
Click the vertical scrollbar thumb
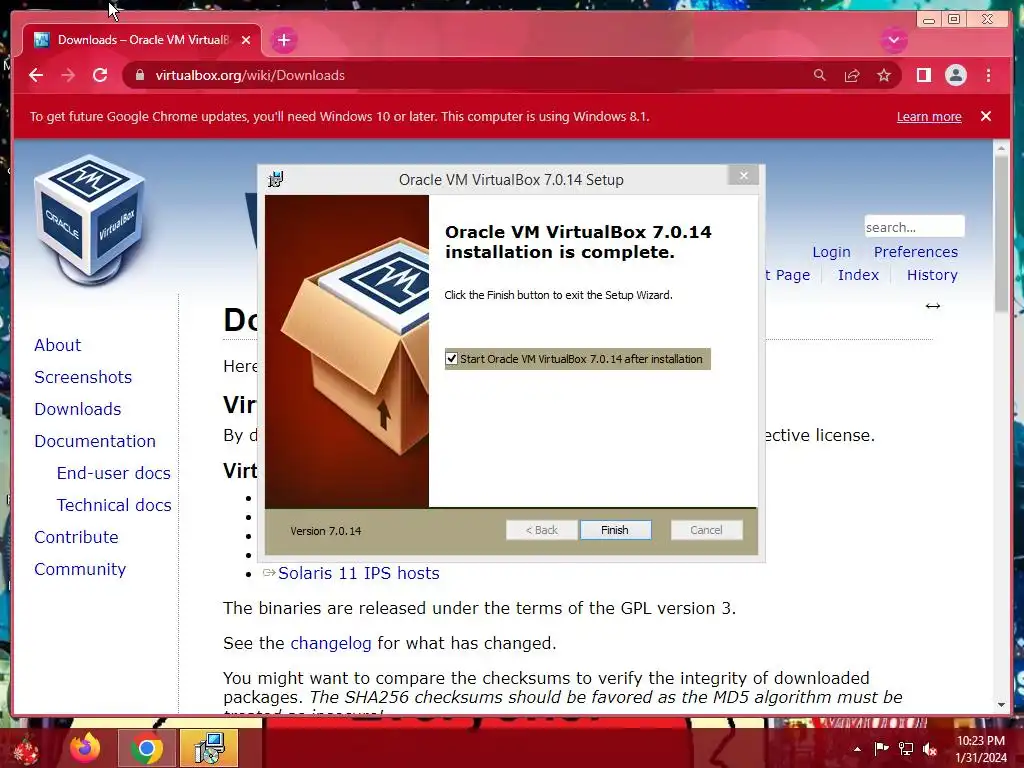1001,234
